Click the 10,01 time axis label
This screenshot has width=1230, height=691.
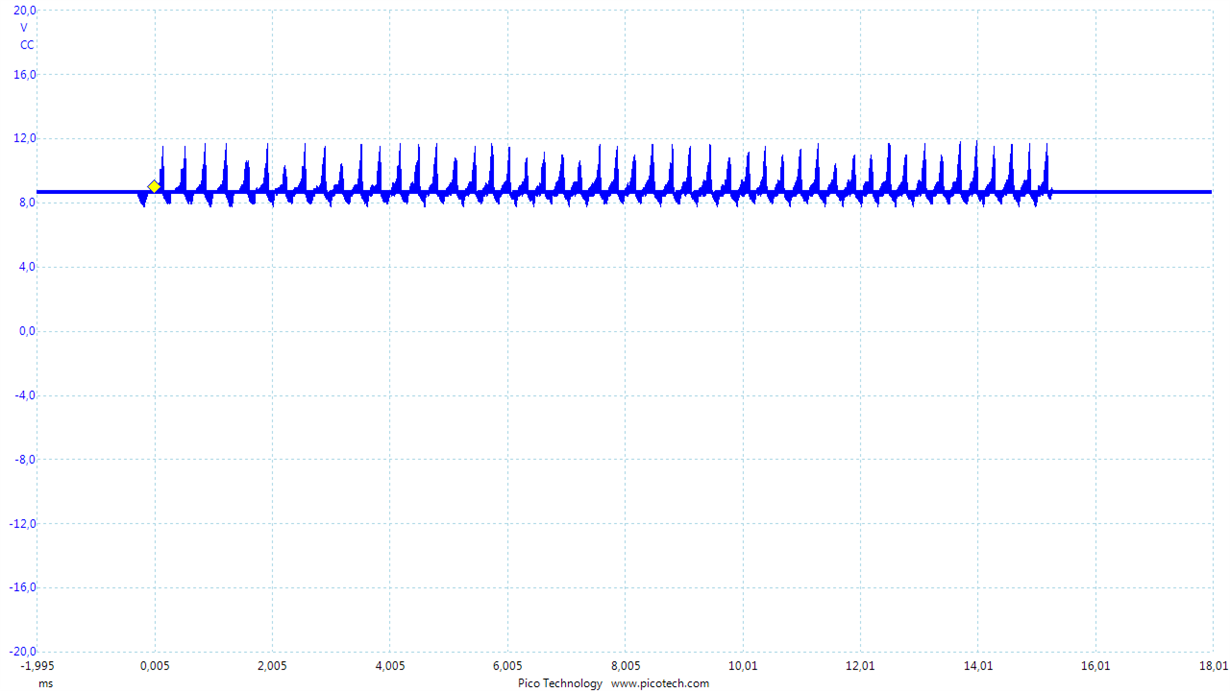pyautogui.click(x=743, y=665)
